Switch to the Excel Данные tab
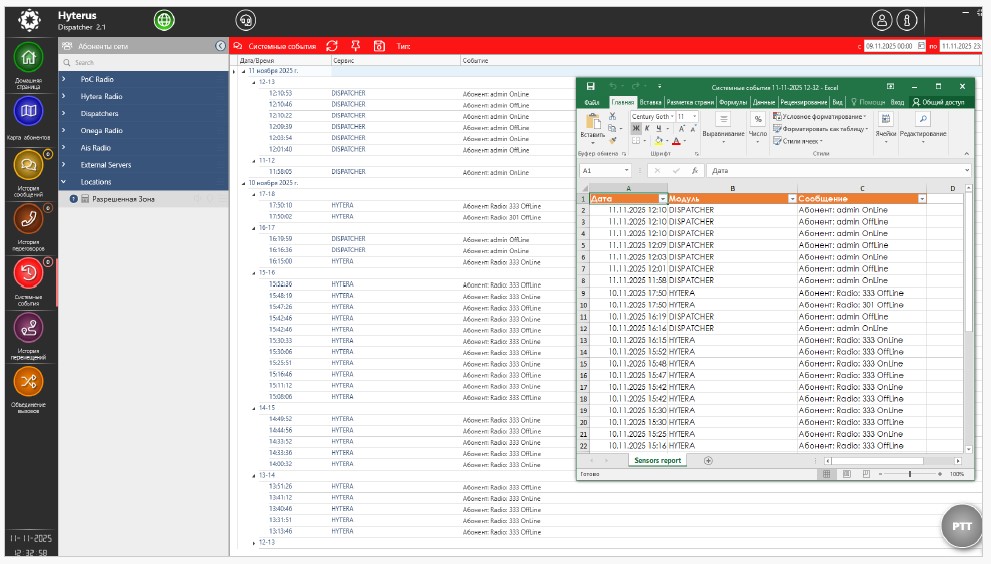 763,102
